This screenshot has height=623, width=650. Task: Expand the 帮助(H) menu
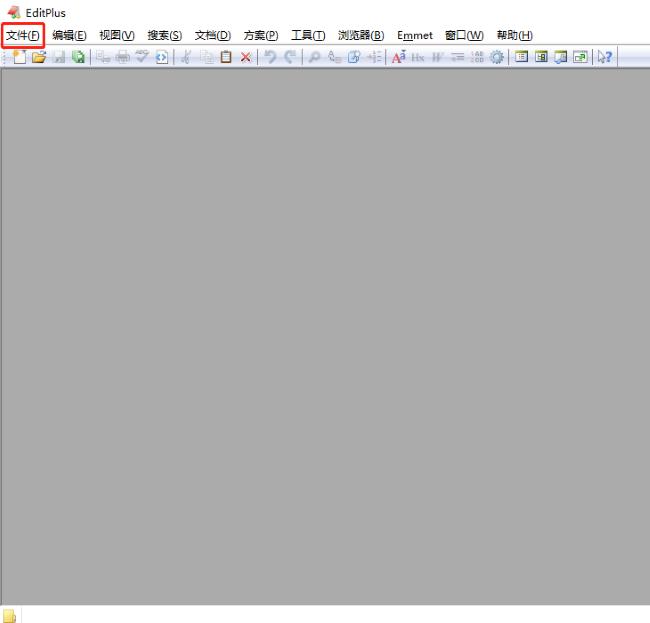[514, 35]
